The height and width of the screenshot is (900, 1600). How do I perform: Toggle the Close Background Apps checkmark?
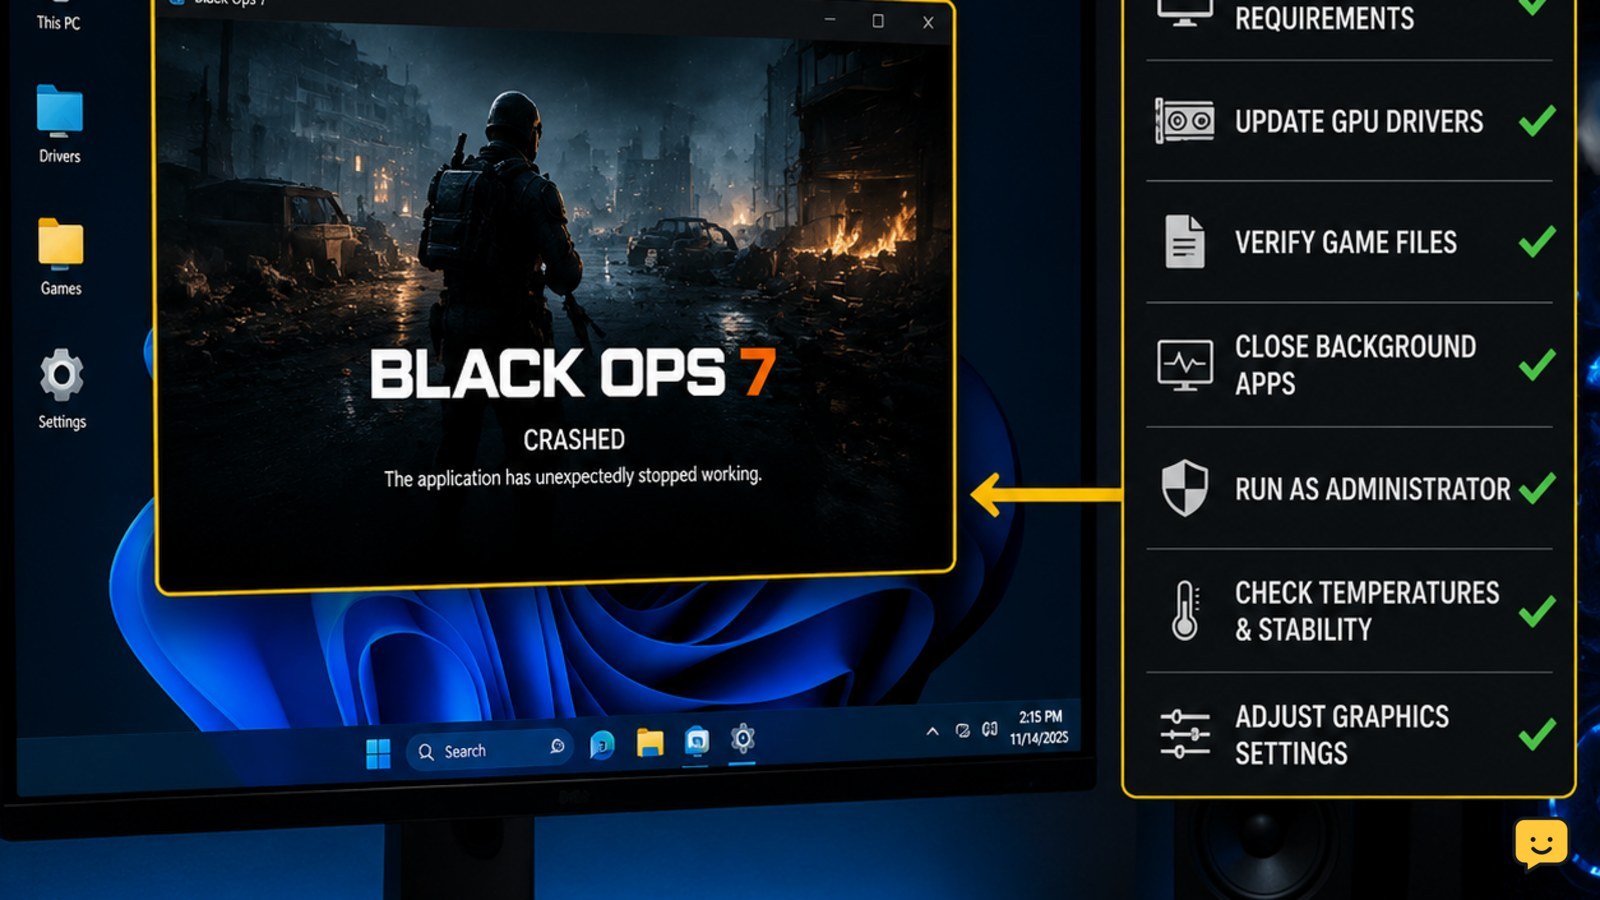tap(1537, 364)
